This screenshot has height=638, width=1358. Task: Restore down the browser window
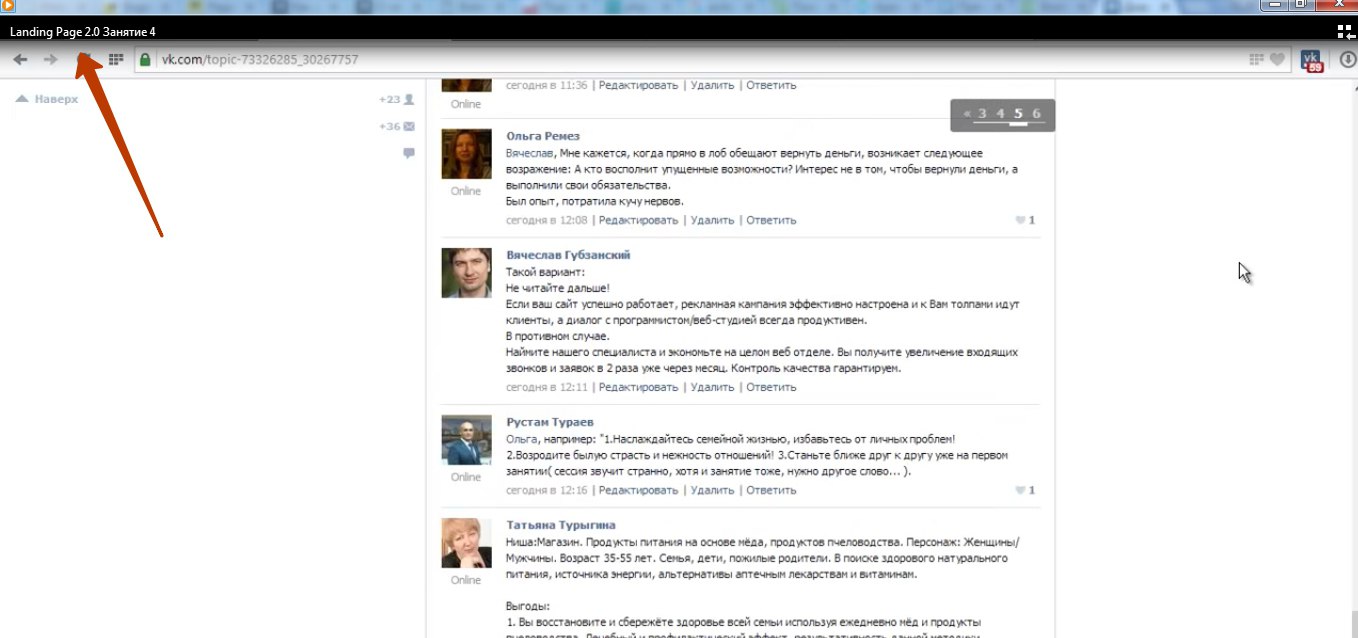coord(1301,5)
